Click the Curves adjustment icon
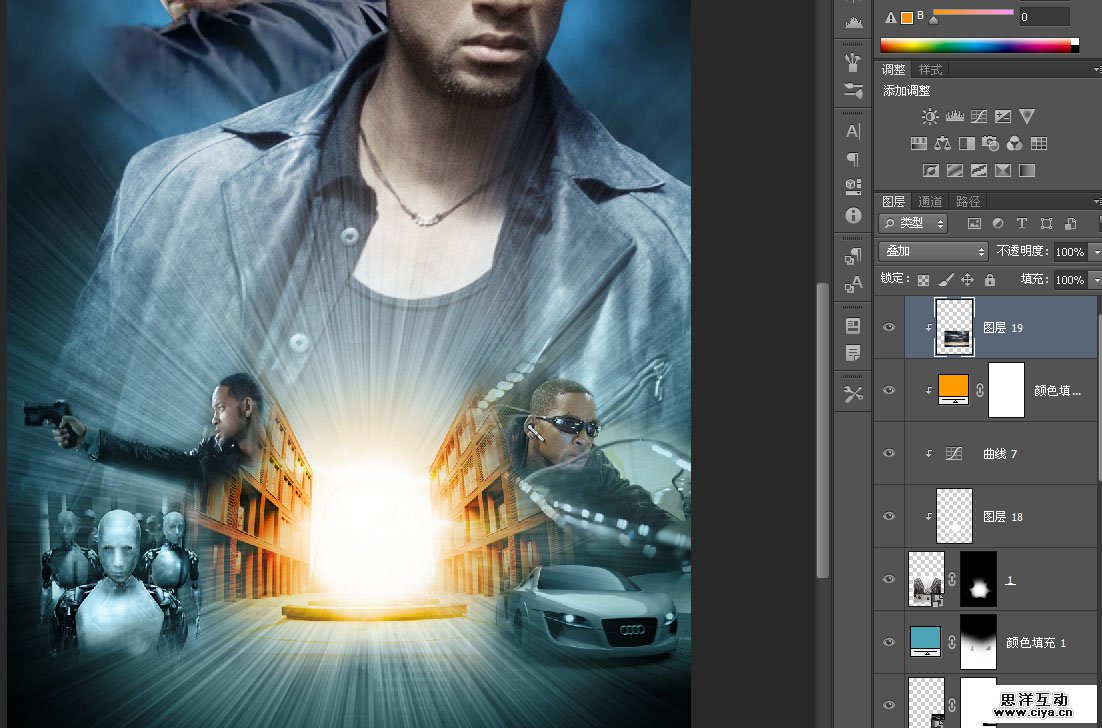 pyautogui.click(x=978, y=117)
